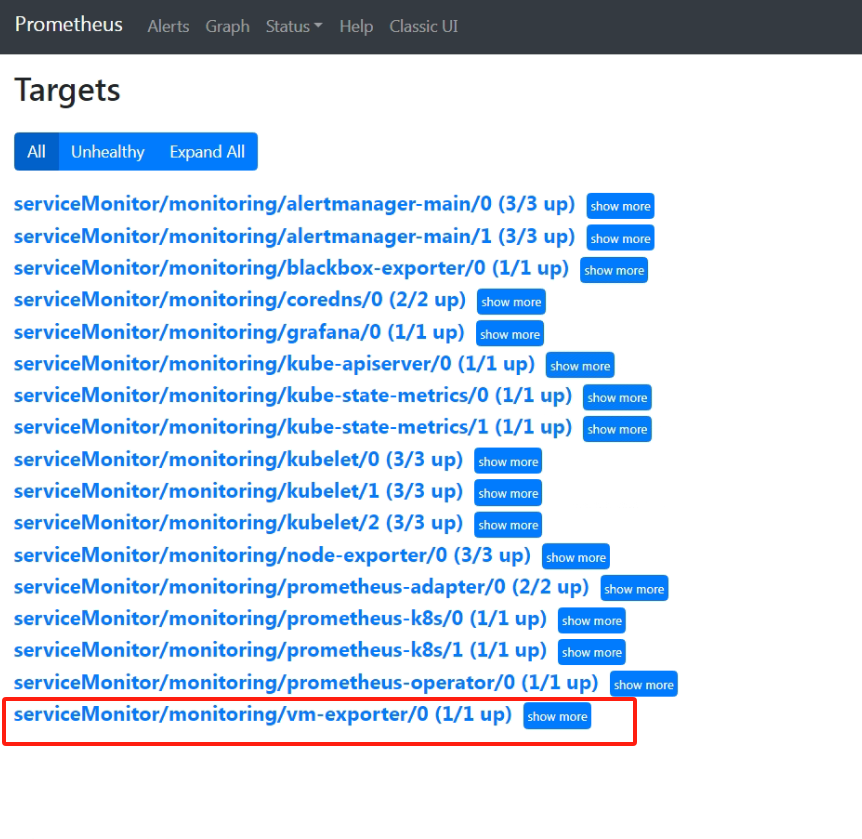This screenshot has width=862, height=839.
Task: Open the Prometheus home brand link
Action: coord(69,25)
